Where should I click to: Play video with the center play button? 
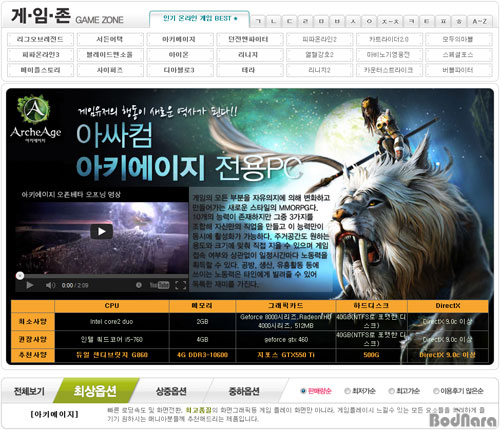101,231
